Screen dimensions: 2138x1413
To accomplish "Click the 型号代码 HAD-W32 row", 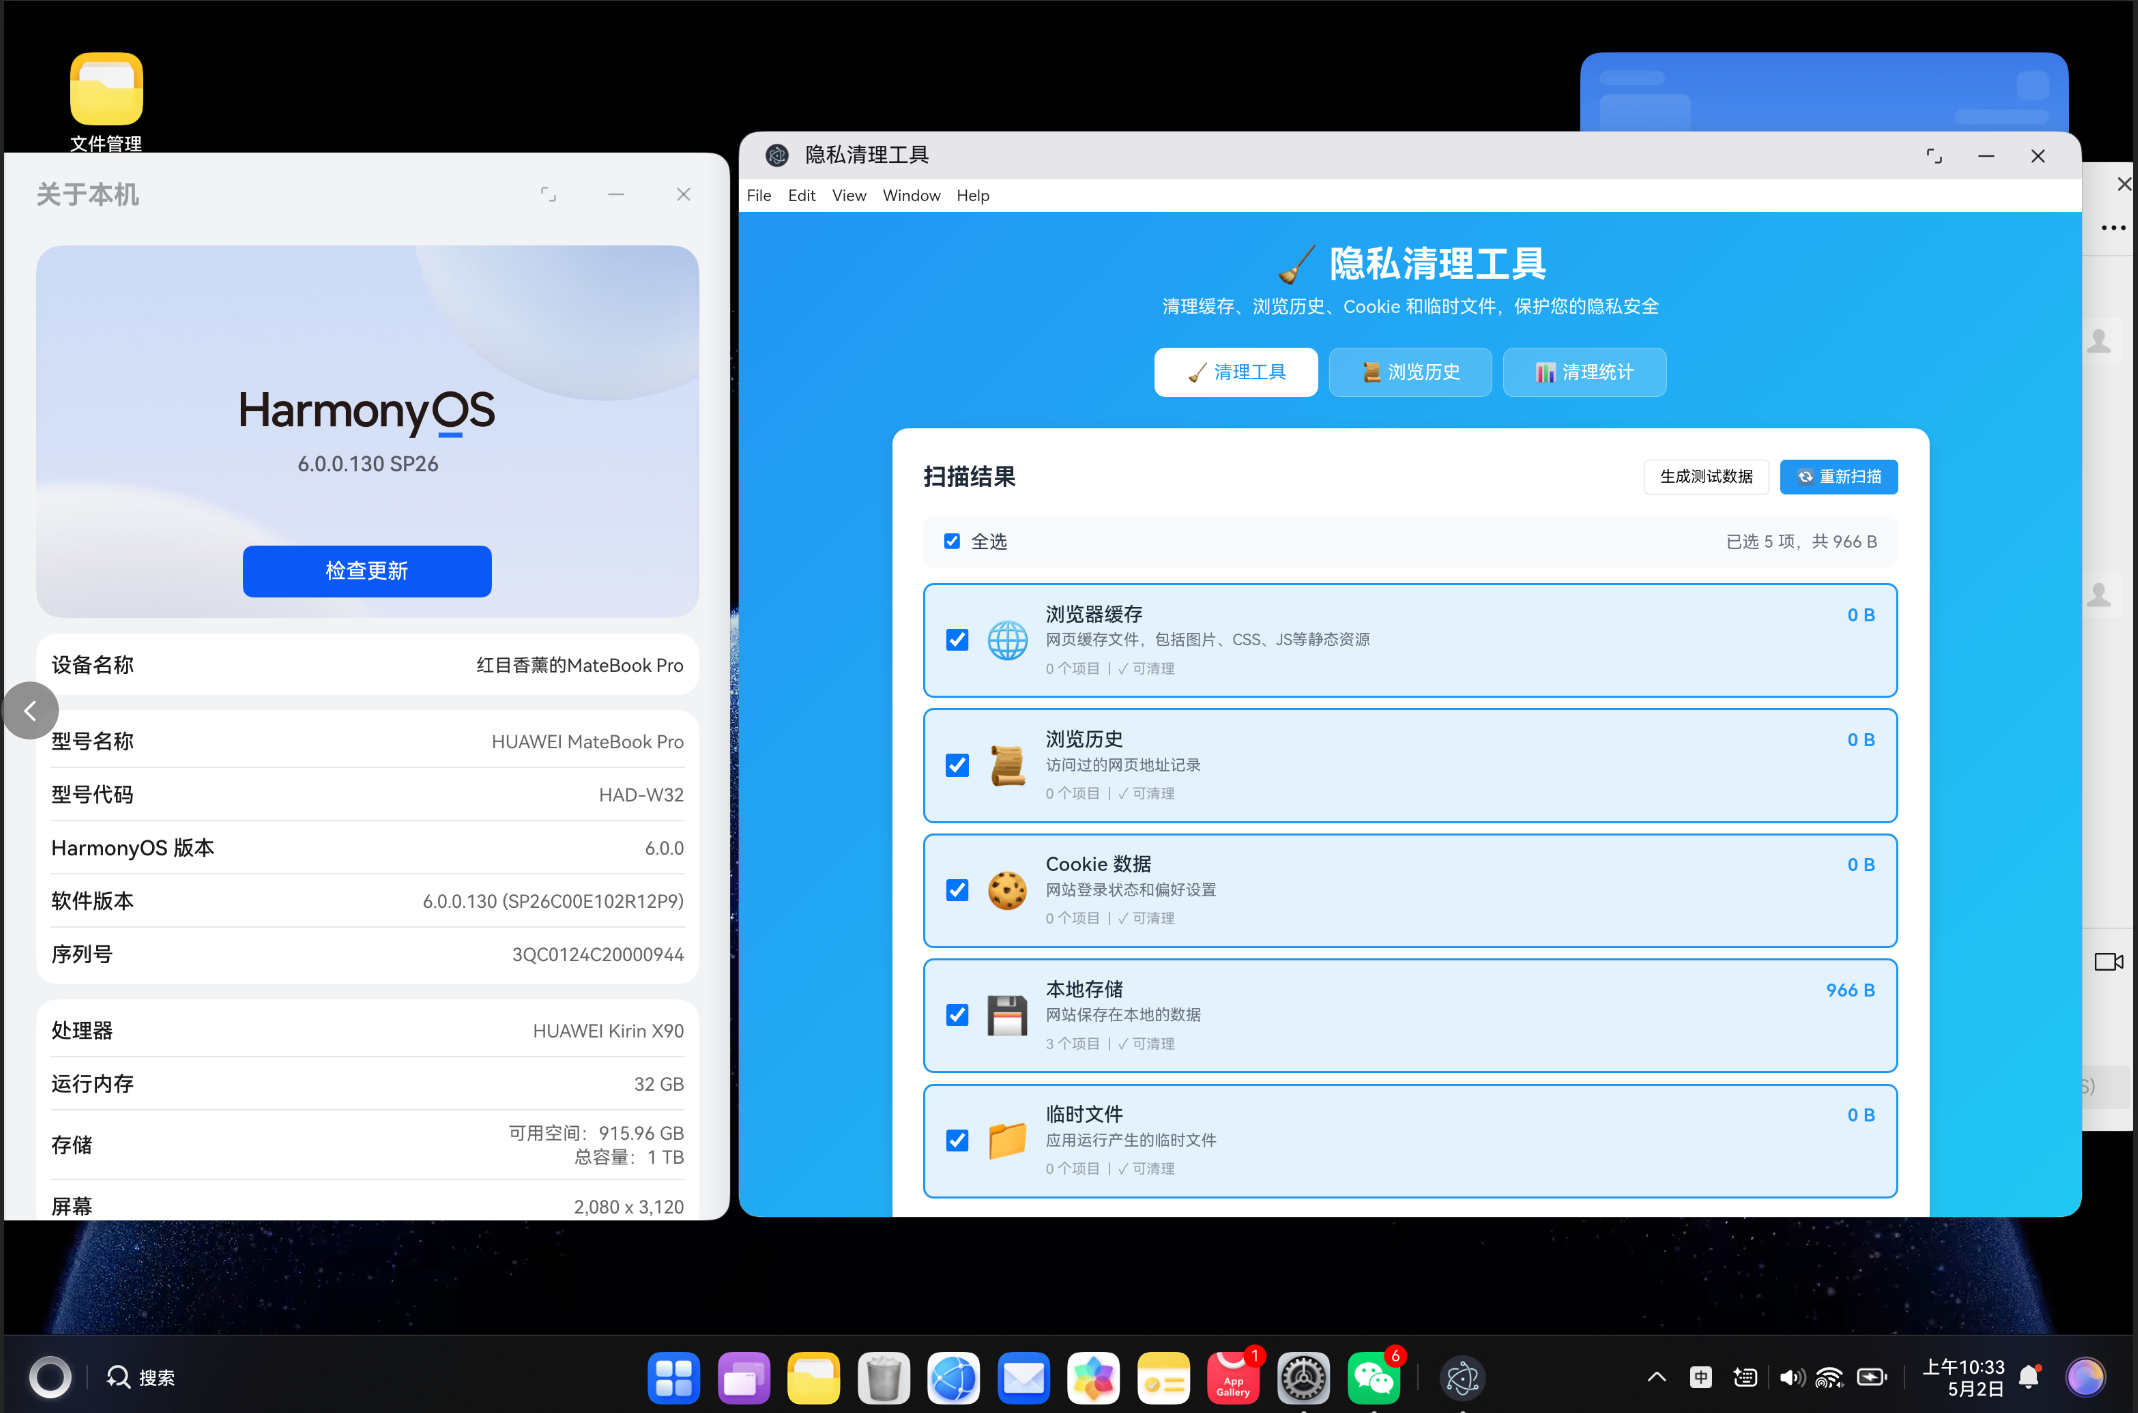I will (367, 795).
